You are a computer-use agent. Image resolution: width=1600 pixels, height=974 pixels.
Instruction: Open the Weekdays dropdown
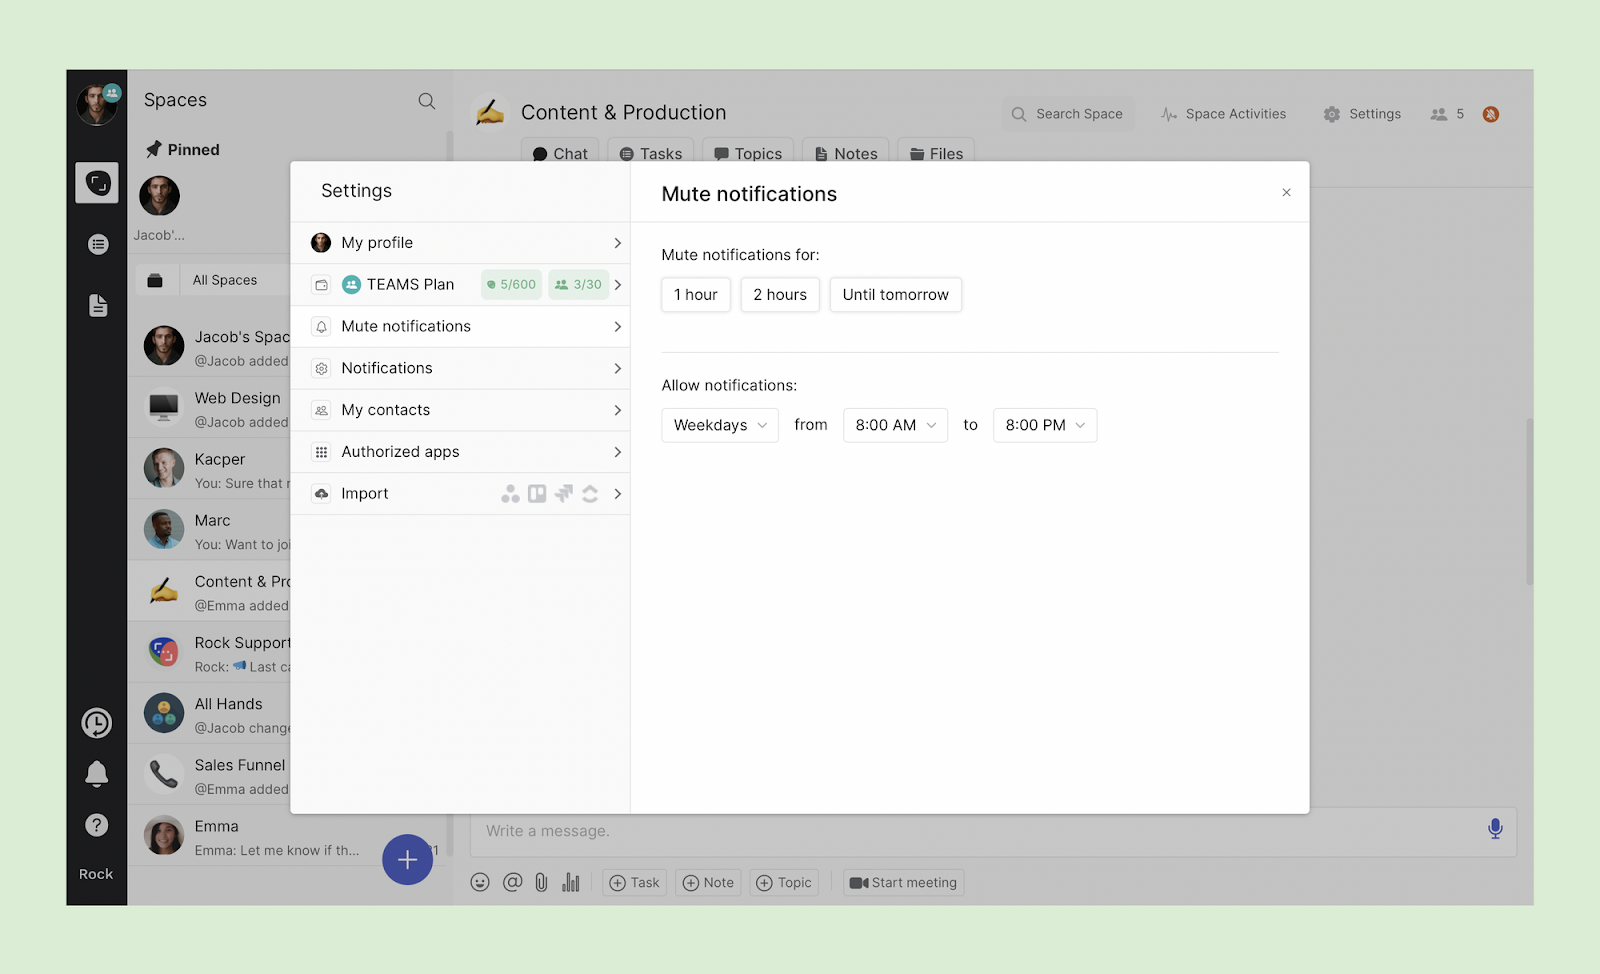tap(720, 425)
